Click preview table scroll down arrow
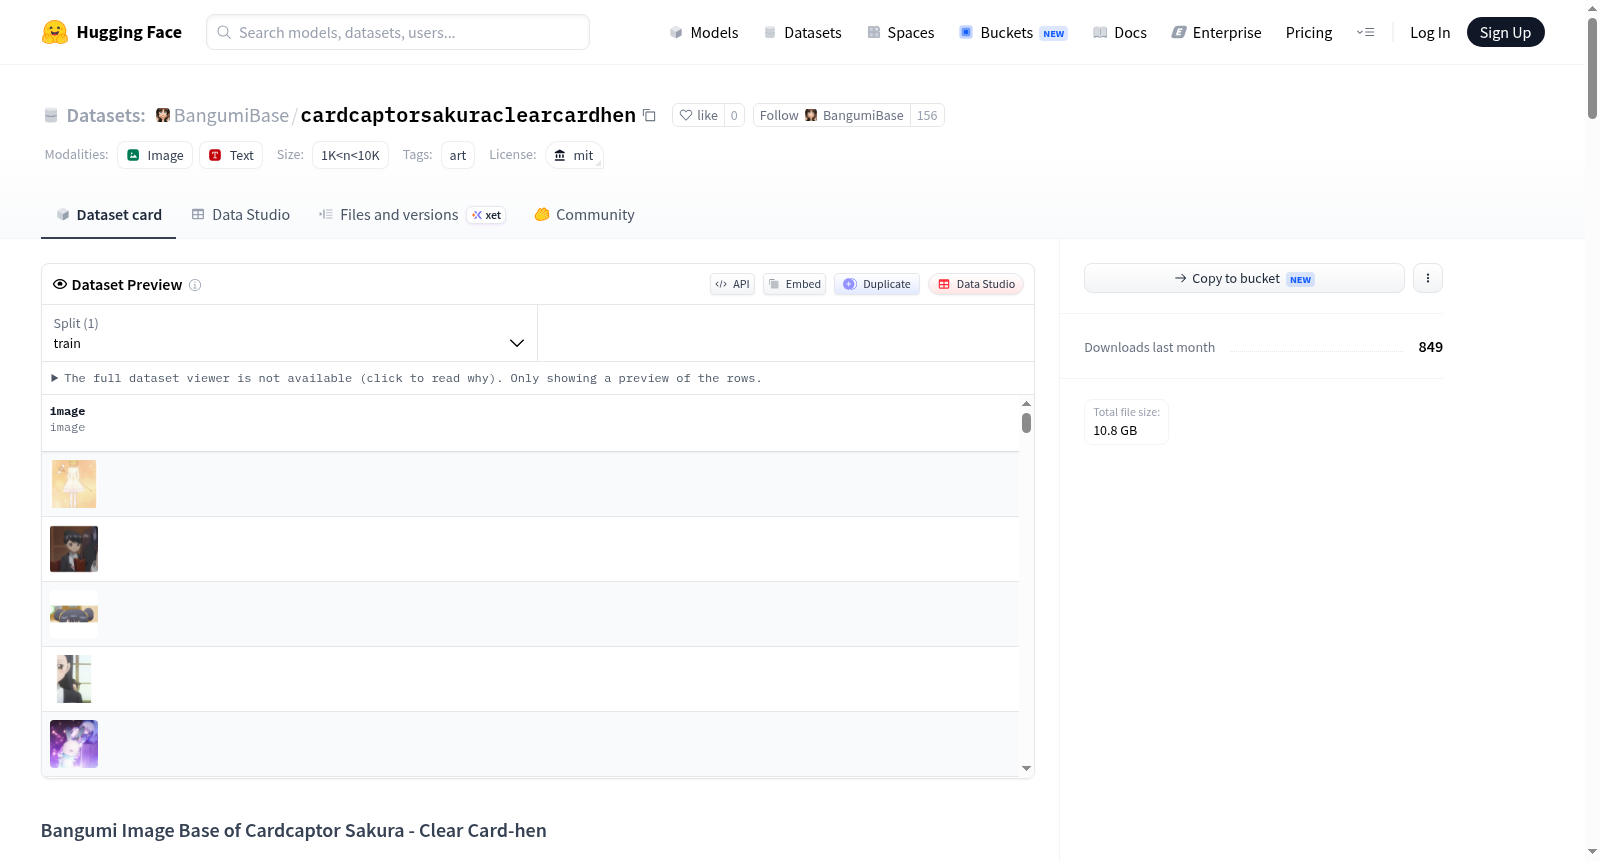Image resolution: width=1600 pixels, height=861 pixels. point(1026,768)
